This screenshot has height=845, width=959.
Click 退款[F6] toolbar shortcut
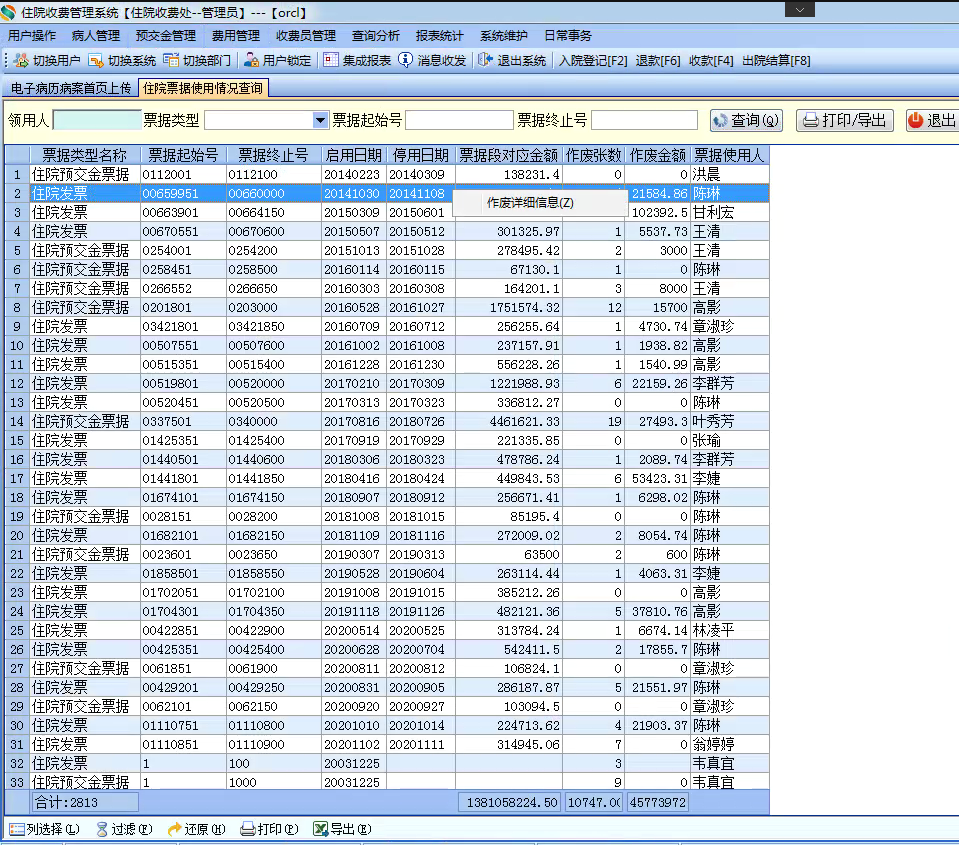(658, 61)
